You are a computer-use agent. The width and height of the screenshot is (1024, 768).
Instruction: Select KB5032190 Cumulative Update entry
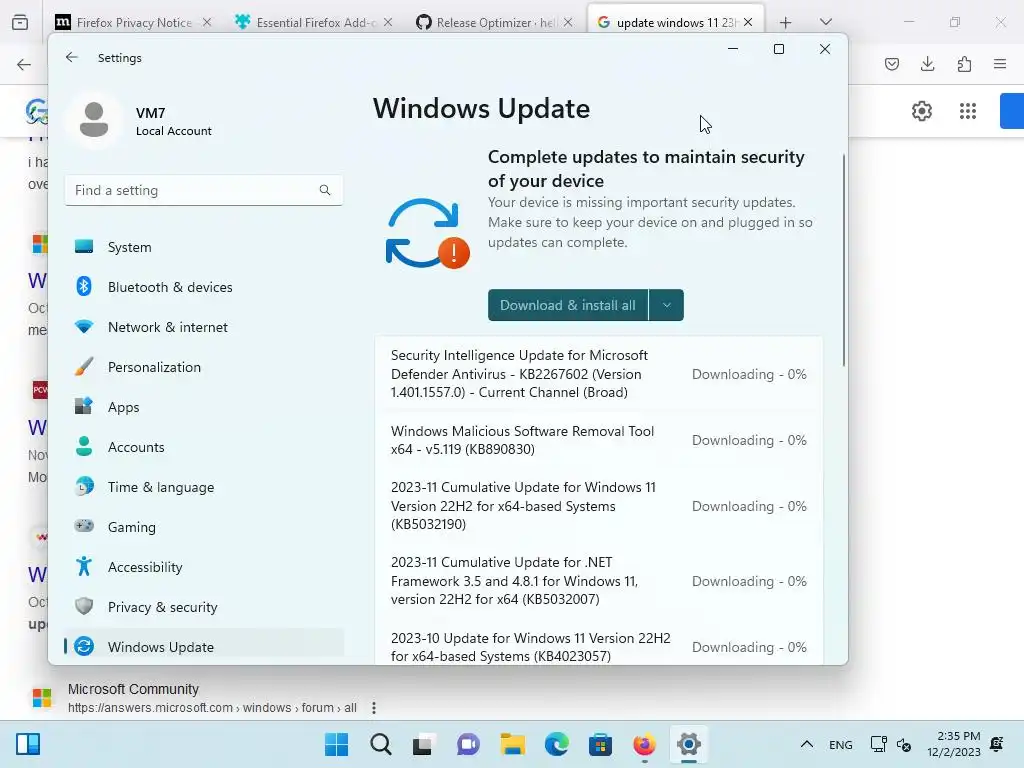[599, 506]
